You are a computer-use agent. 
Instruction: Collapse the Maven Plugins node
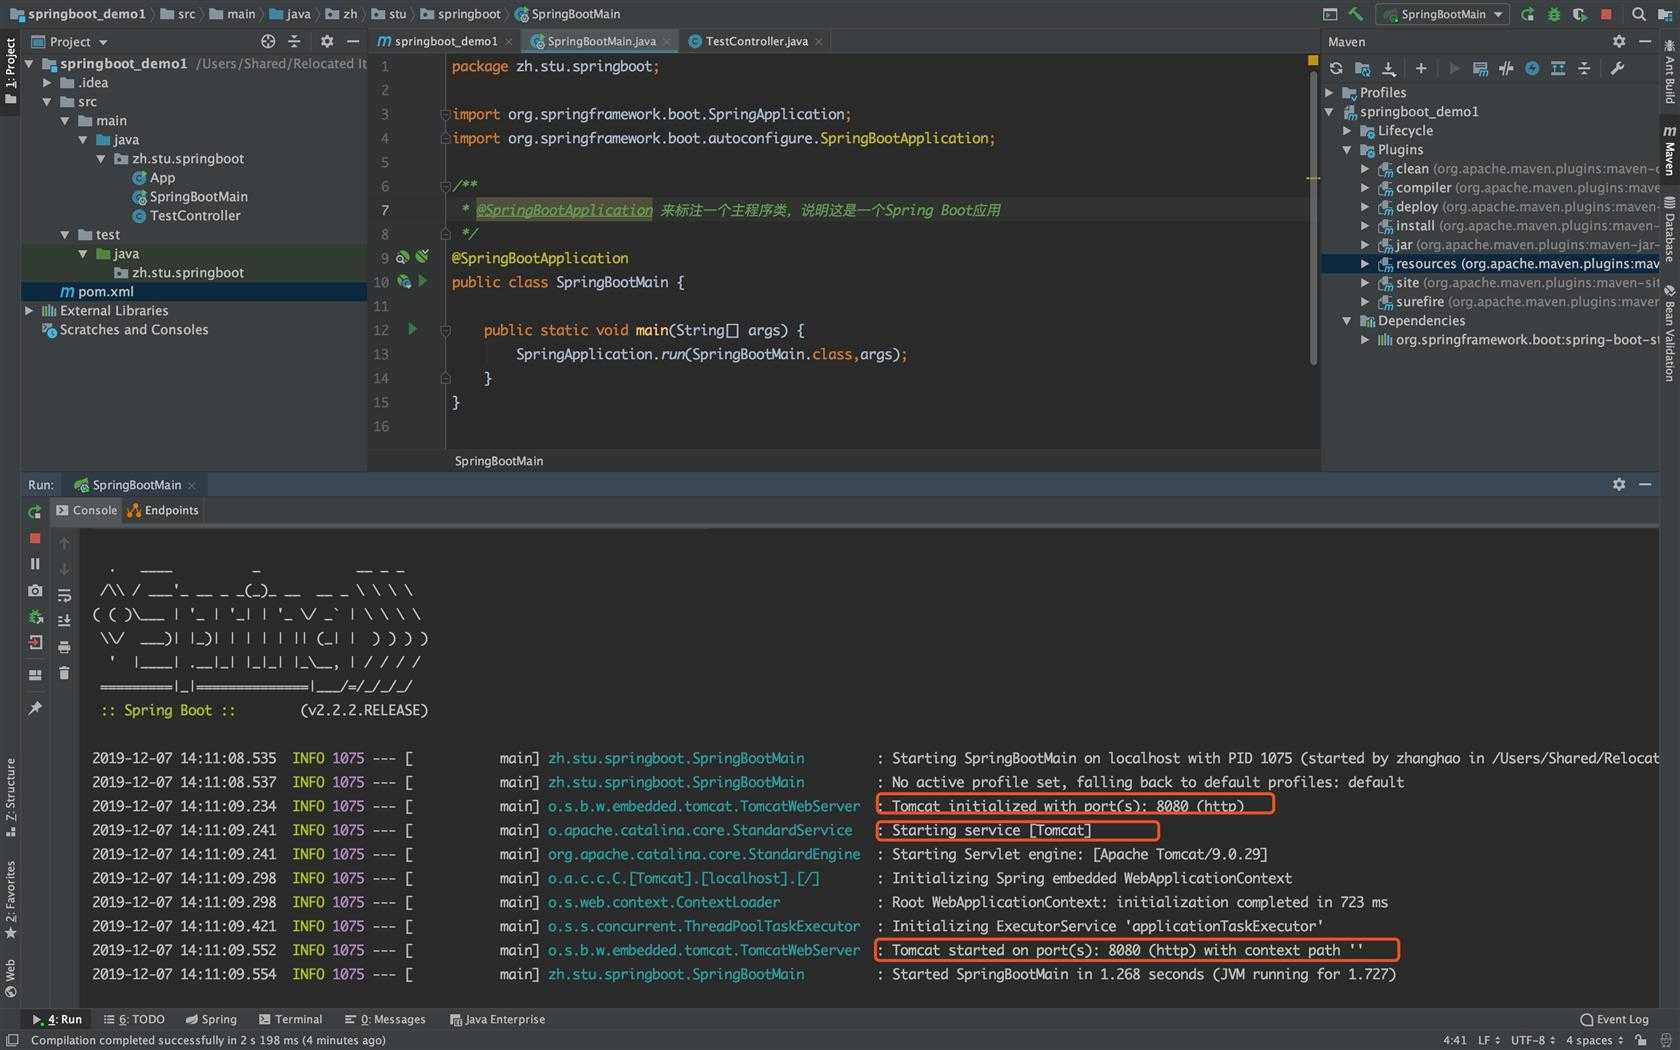pyautogui.click(x=1347, y=149)
